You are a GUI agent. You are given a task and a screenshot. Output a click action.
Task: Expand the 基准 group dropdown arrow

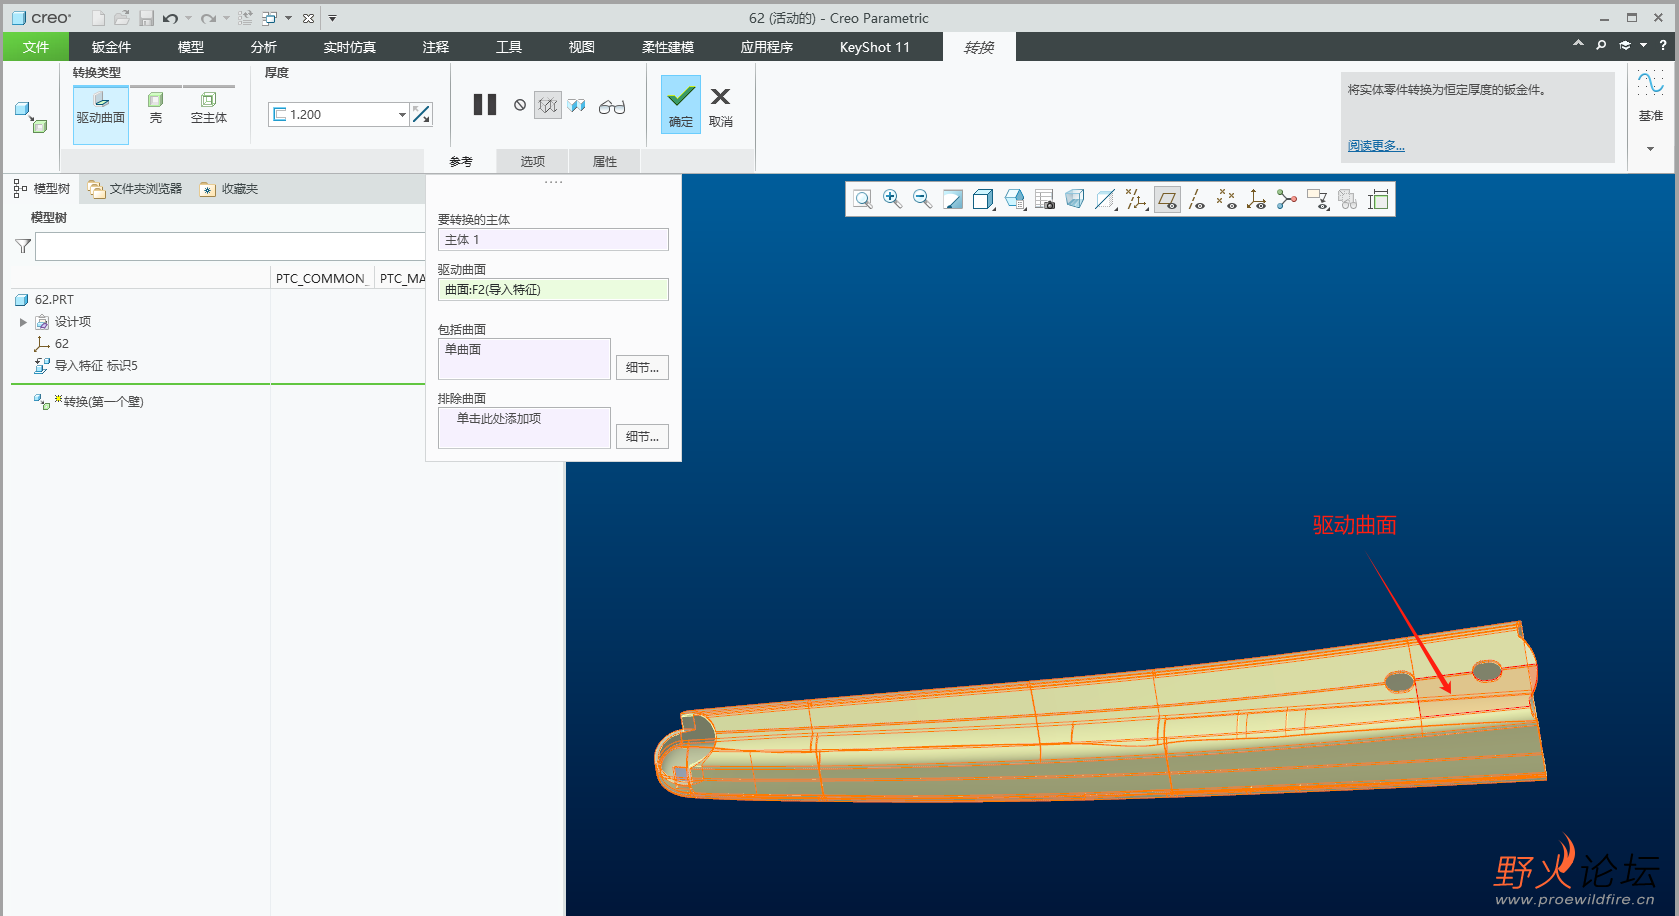pos(1650,149)
